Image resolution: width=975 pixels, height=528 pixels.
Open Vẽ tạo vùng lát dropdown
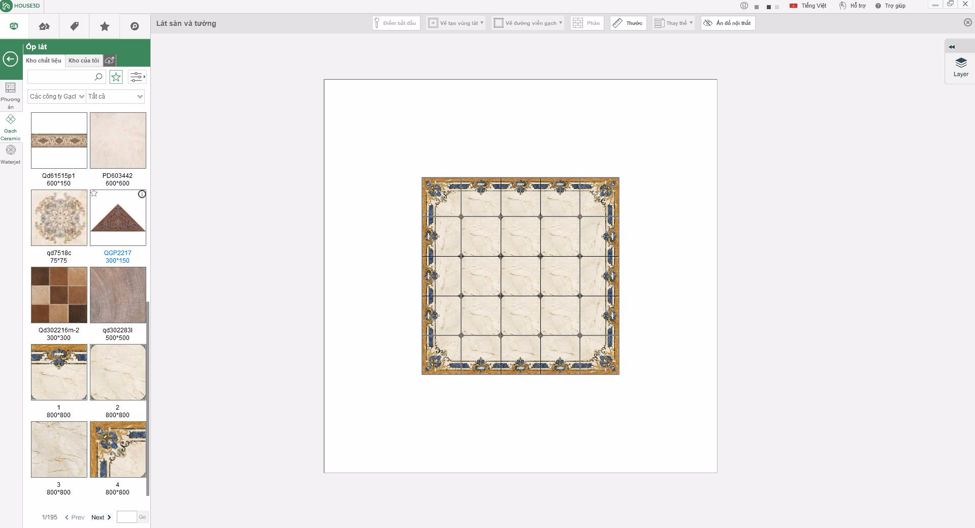[456, 23]
